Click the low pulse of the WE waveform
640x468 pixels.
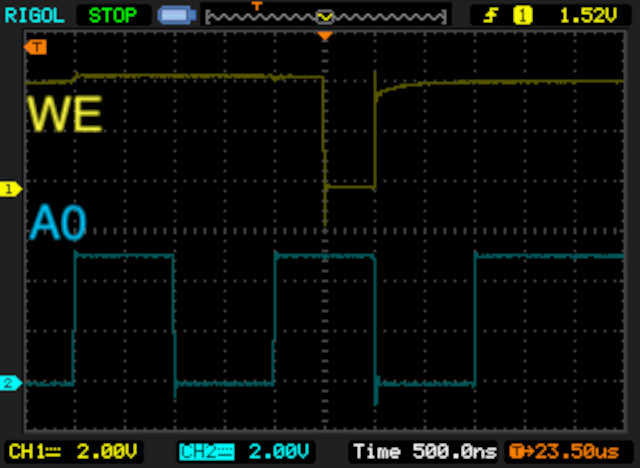coord(350,187)
